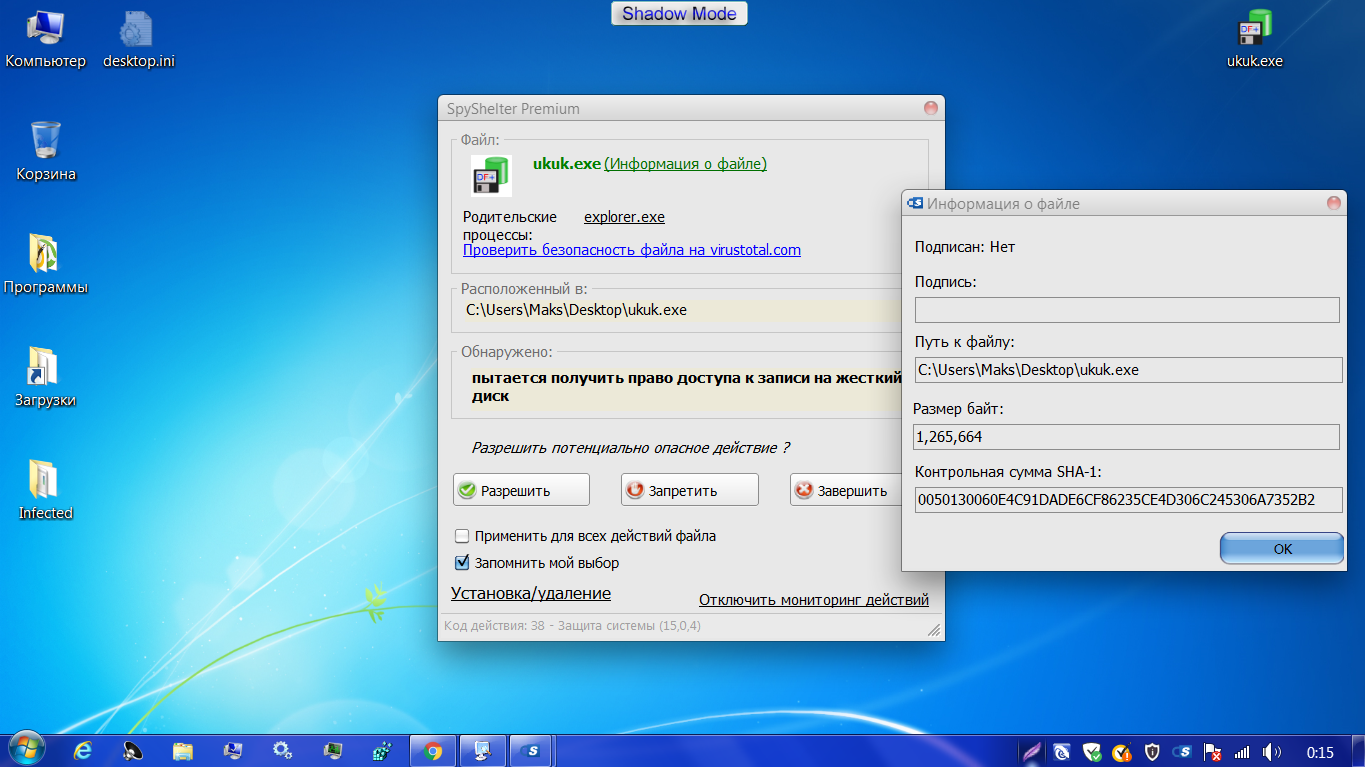
Task: Open the Action Center flag tray icon
Action: [x=1212, y=752]
